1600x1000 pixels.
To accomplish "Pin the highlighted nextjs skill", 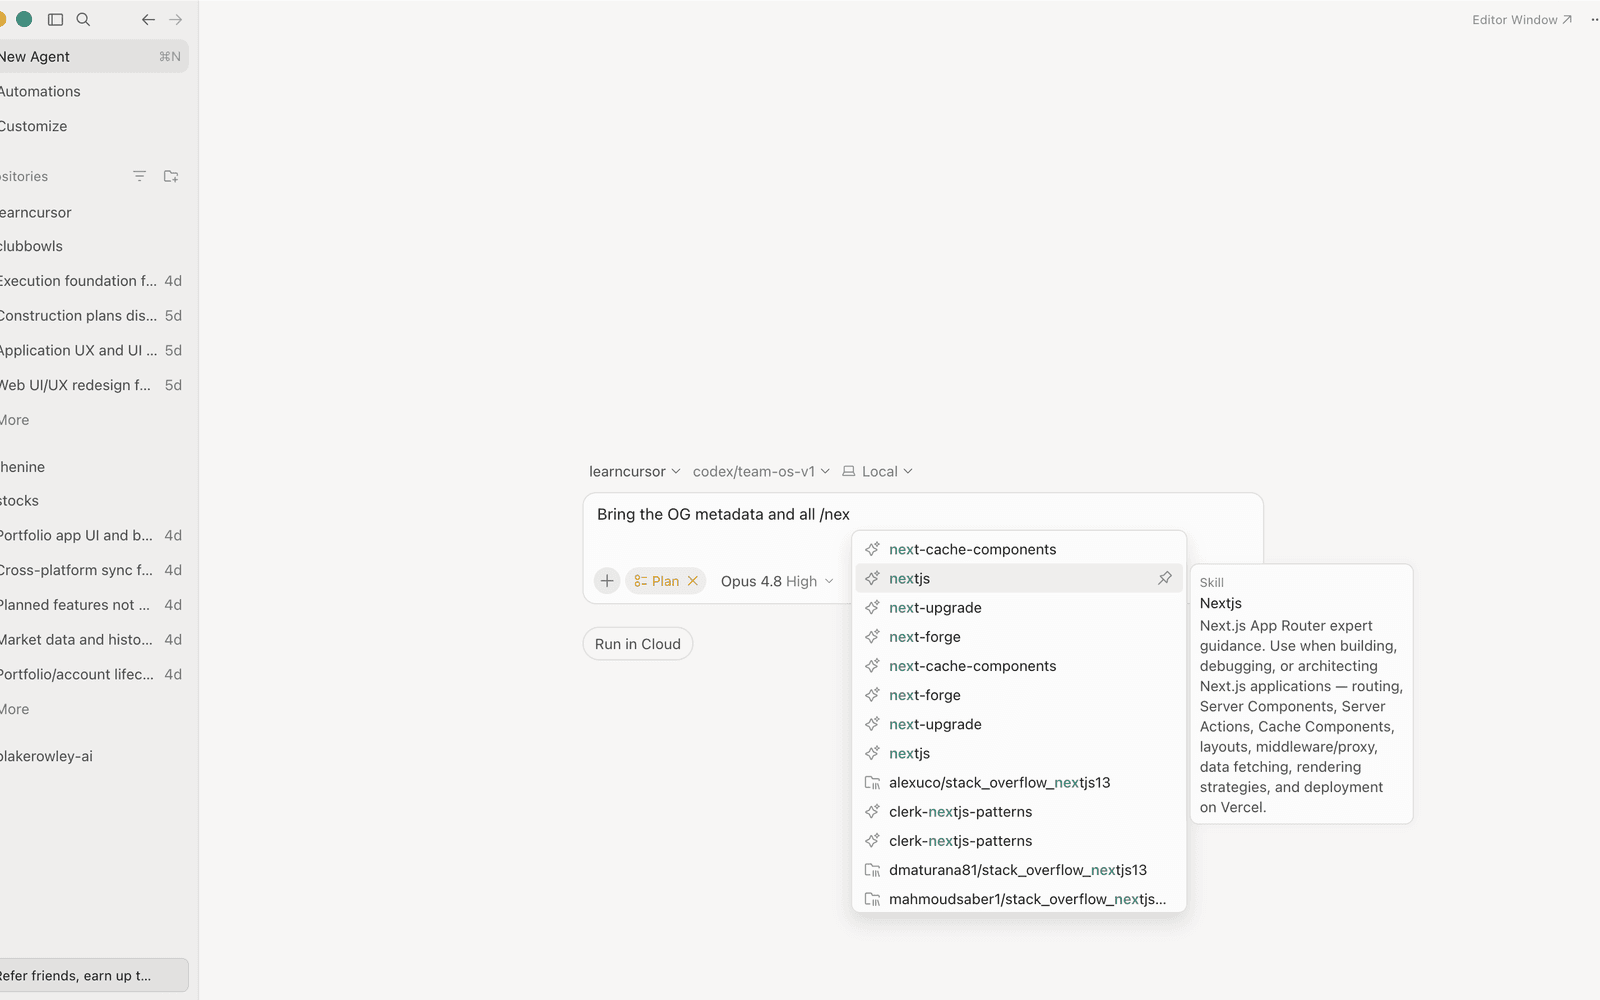I will [x=1165, y=578].
